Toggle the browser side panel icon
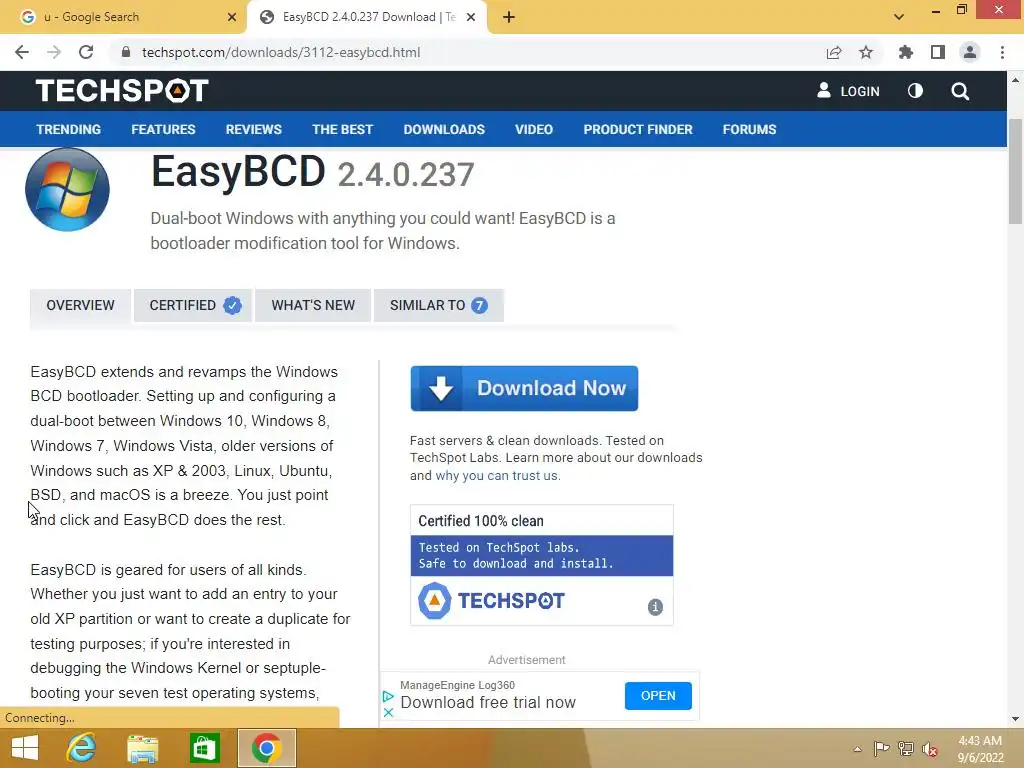1024x768 pixels. (x=938, y=52)
